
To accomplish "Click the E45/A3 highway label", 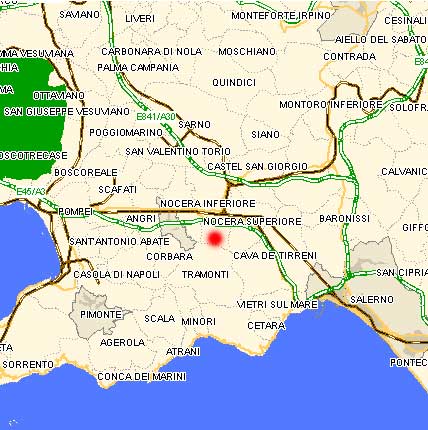I will pos(31,192).
